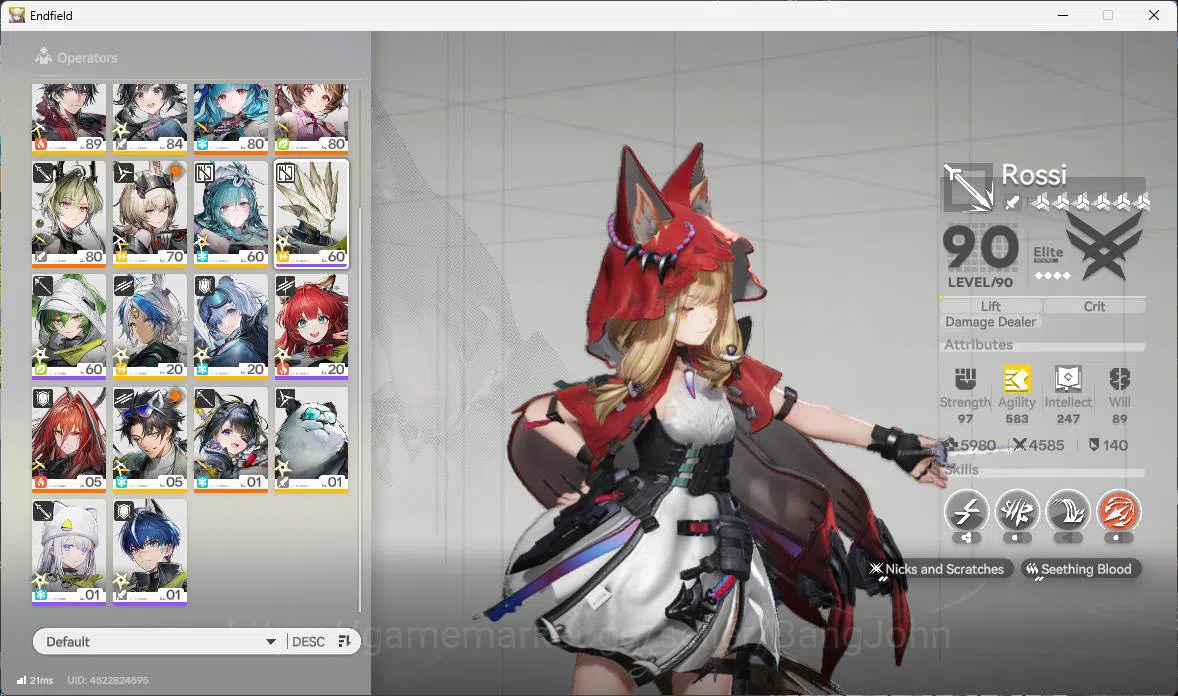Click the HP stat value 5980
This screenshot has height=696, width=1178.
[977, 445]
